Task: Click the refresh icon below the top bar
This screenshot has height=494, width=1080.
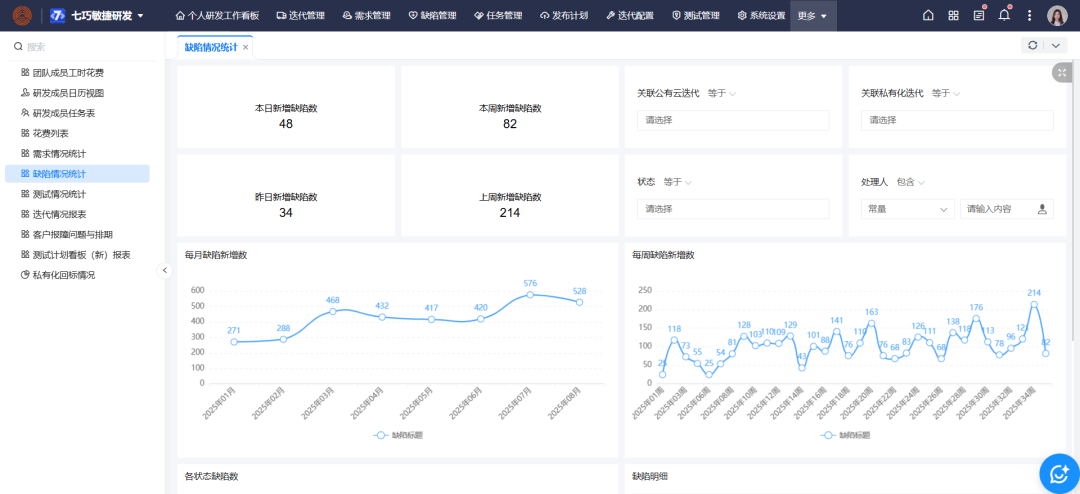Action: pos(1032,46)
